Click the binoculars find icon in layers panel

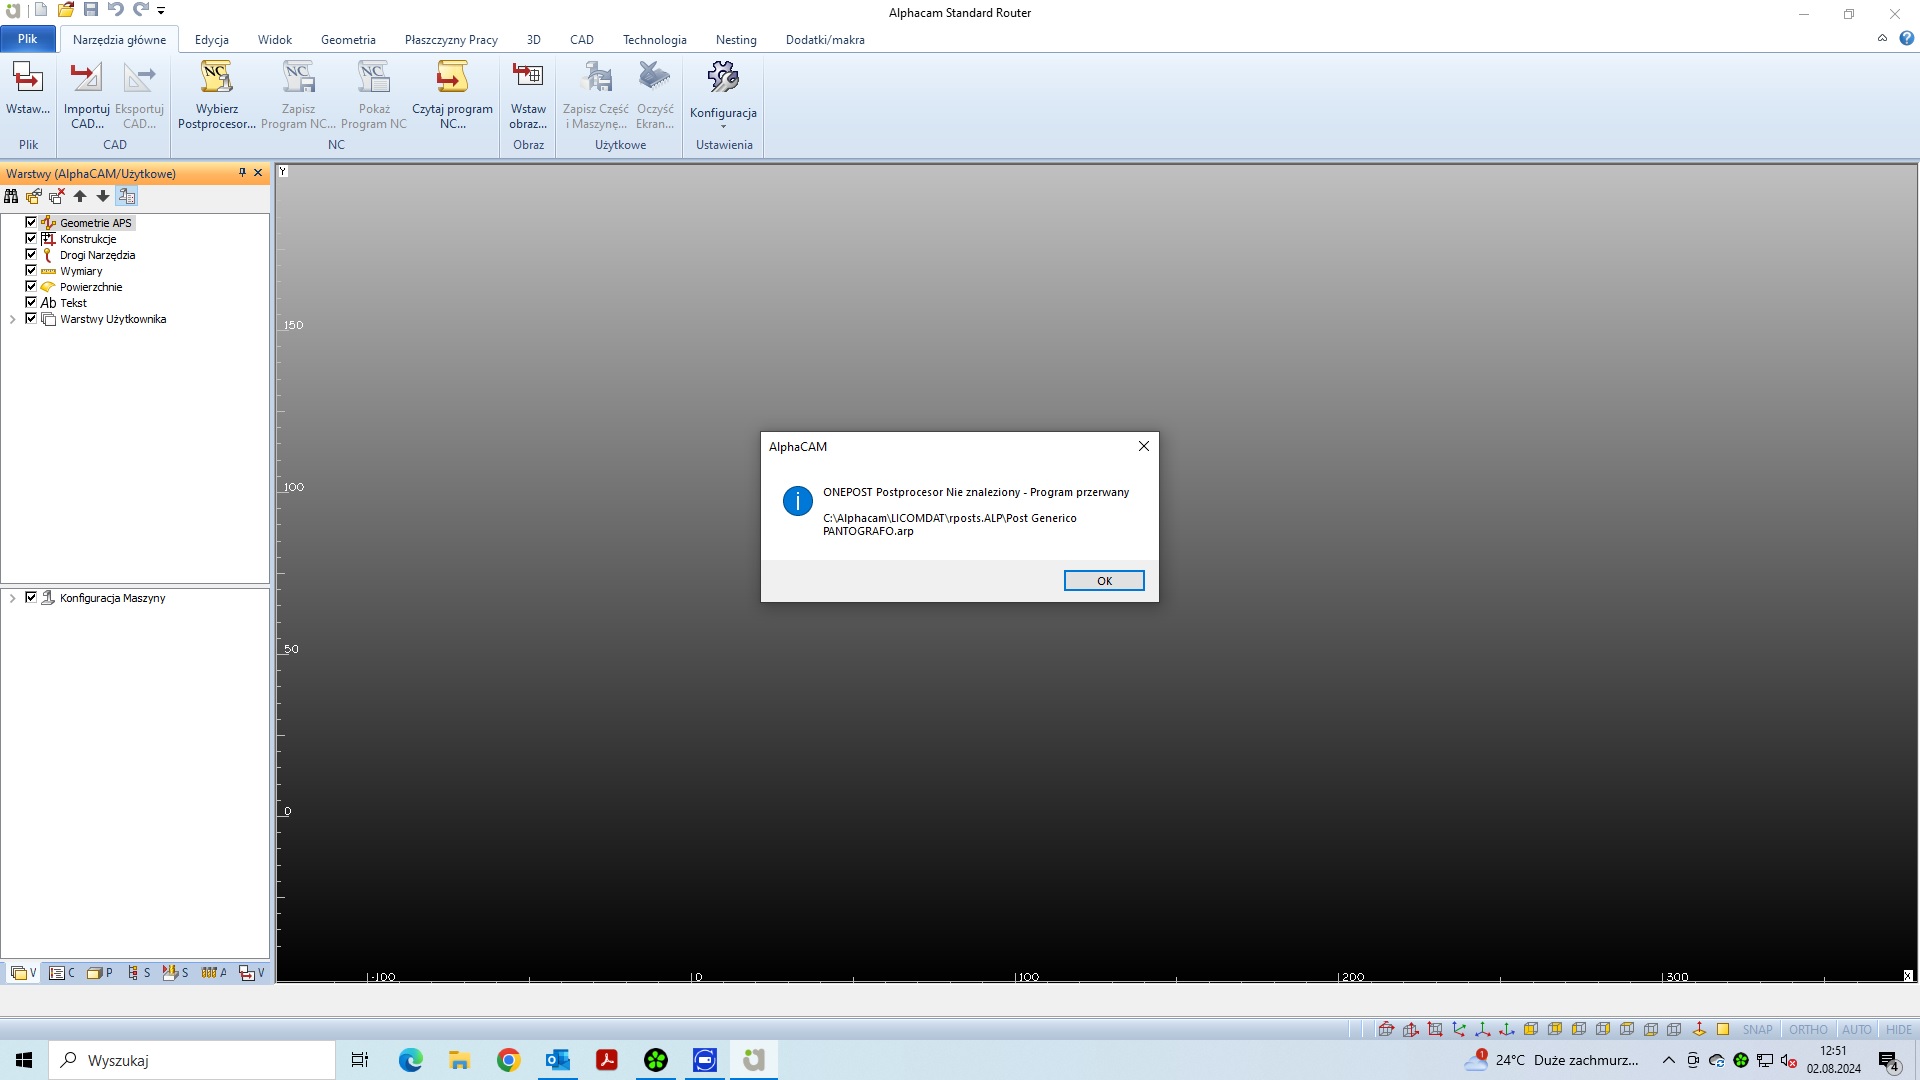coord(11,197)
